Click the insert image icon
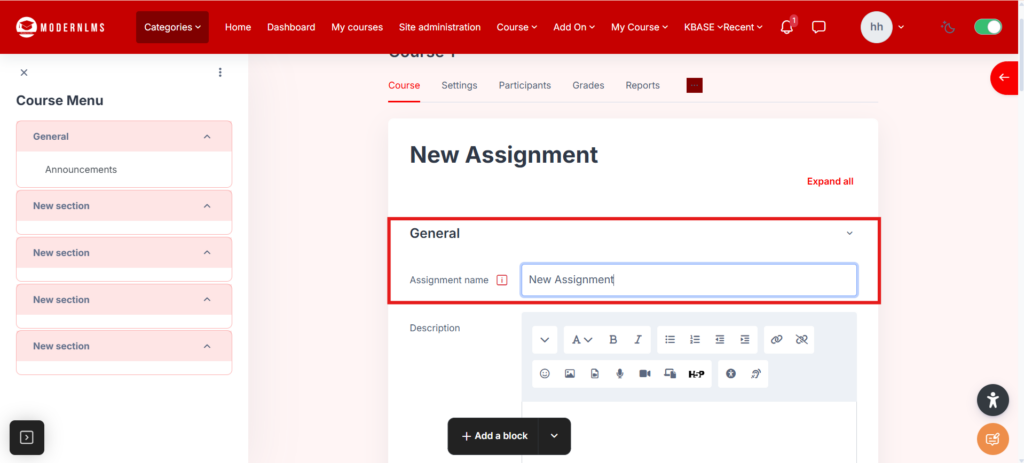This screenshot has height=463, width=1024. [x=570, y=374]
